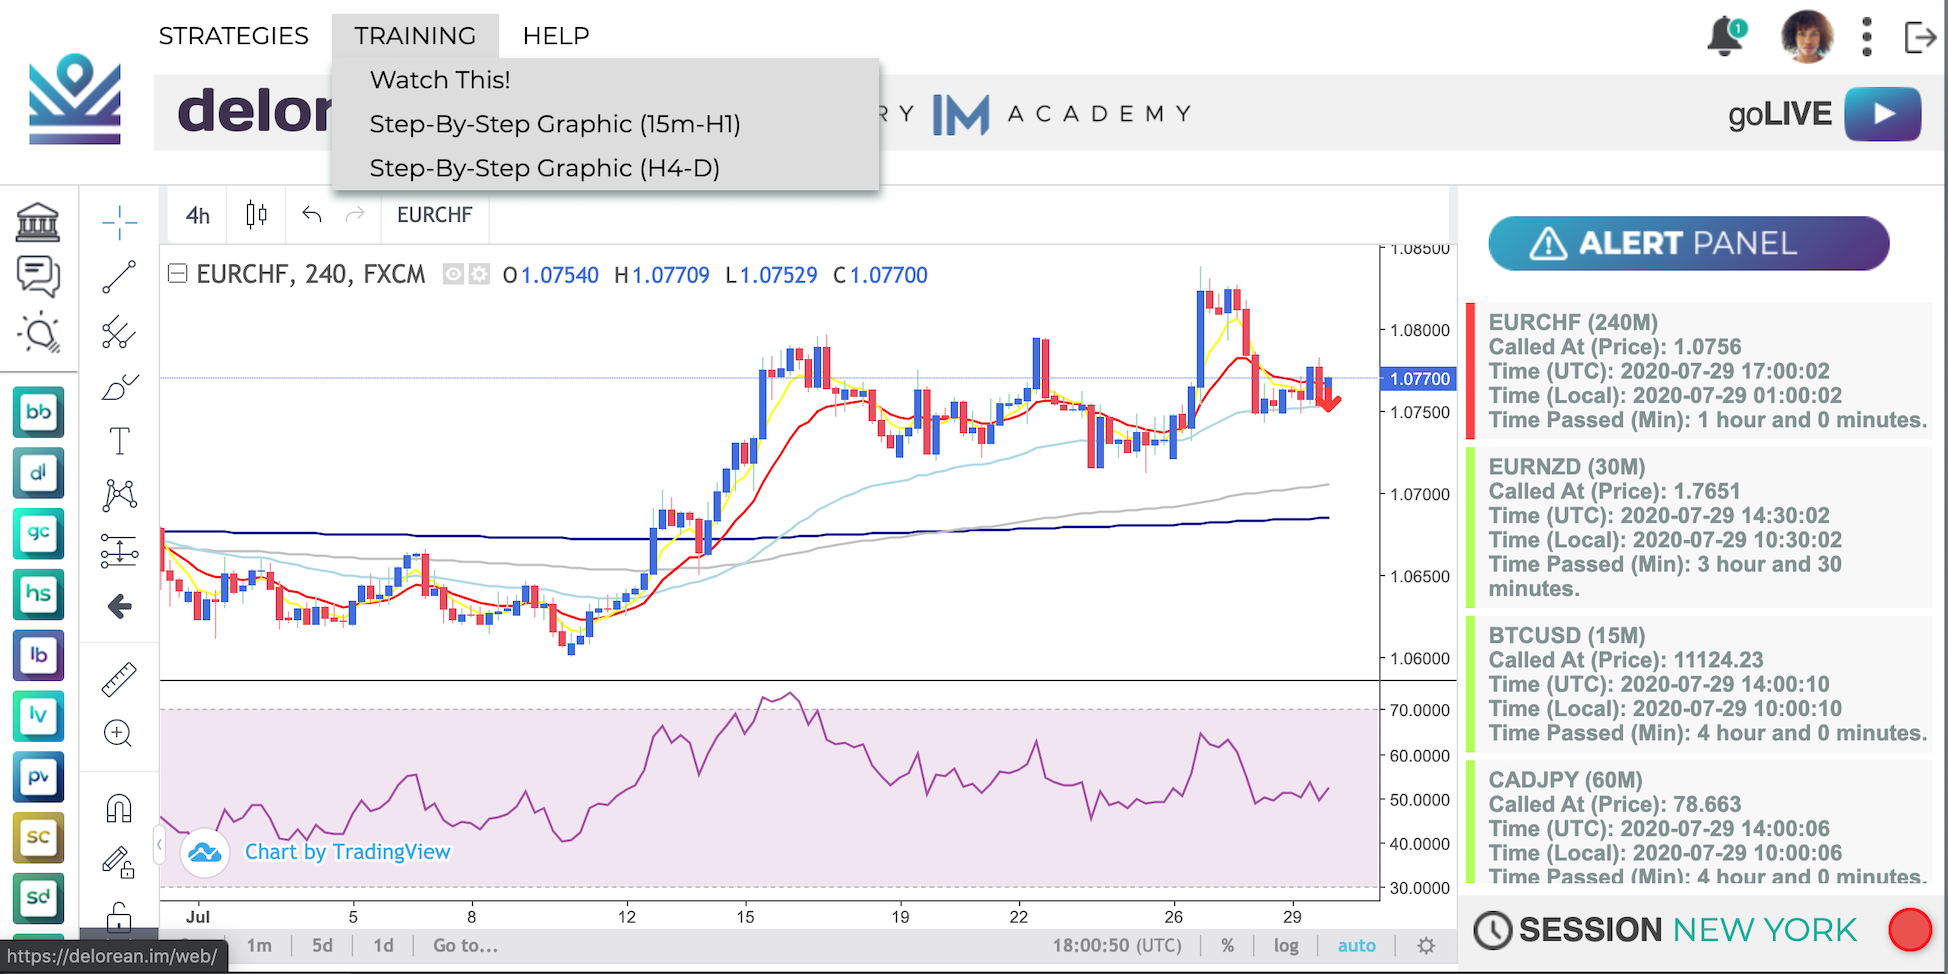The height and width of the screenshot is (974, 1948).
Task: Open chart settings gear at bottom right
Action: (1426, 945)
